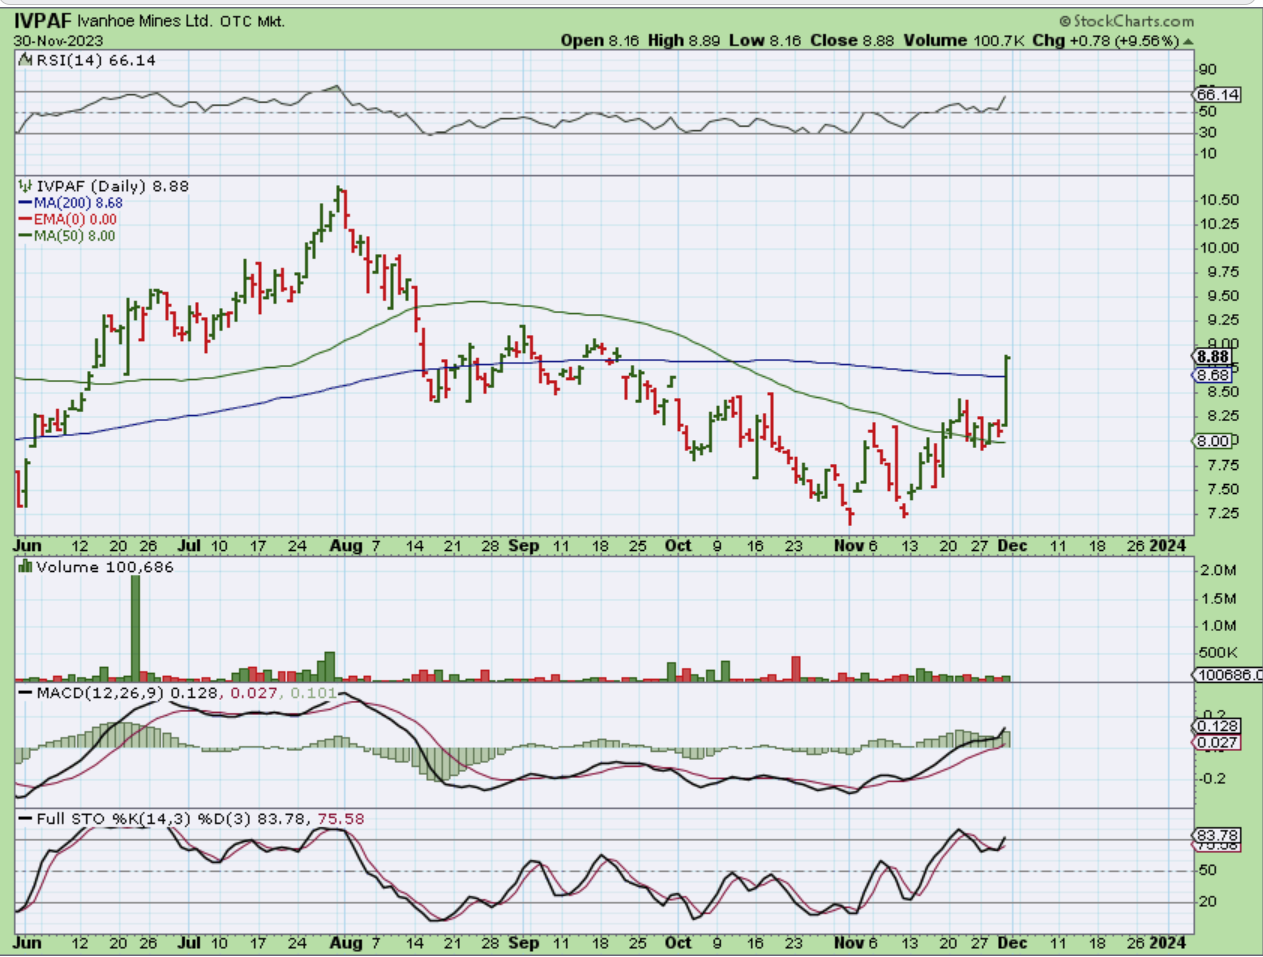The image size is (1263, 957).
Task: Click the 100686.0 volume value tag
Action: tap(1229, 675)
